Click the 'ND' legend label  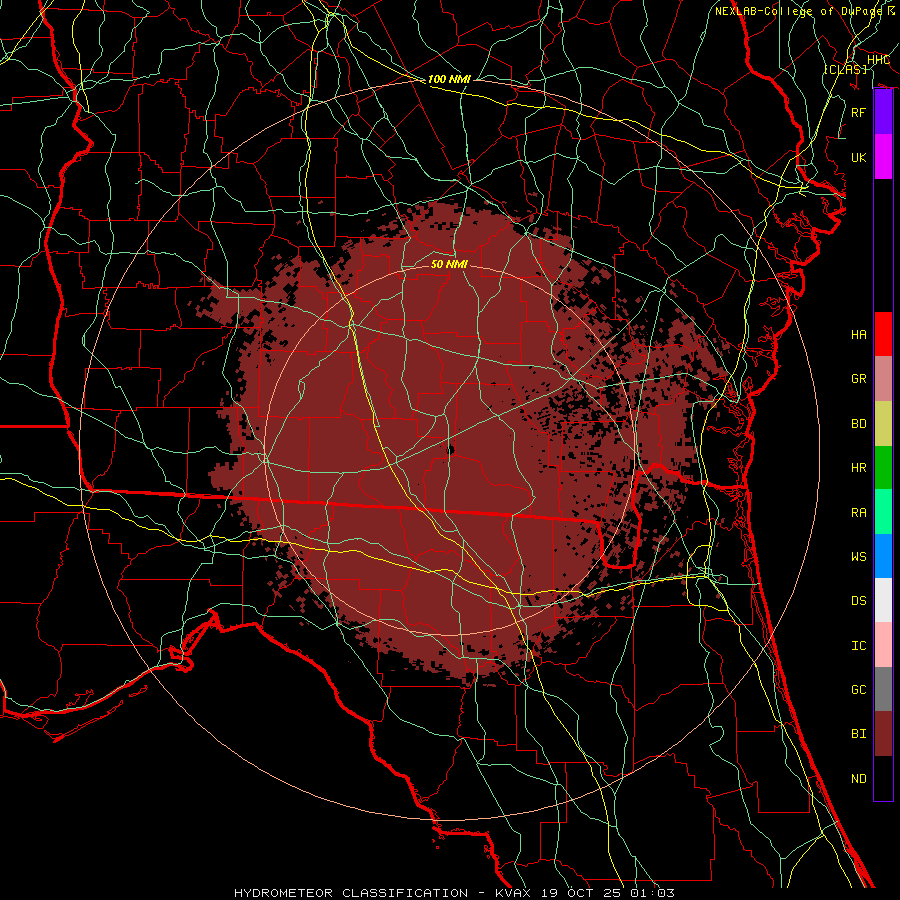(x=859, y=778)
